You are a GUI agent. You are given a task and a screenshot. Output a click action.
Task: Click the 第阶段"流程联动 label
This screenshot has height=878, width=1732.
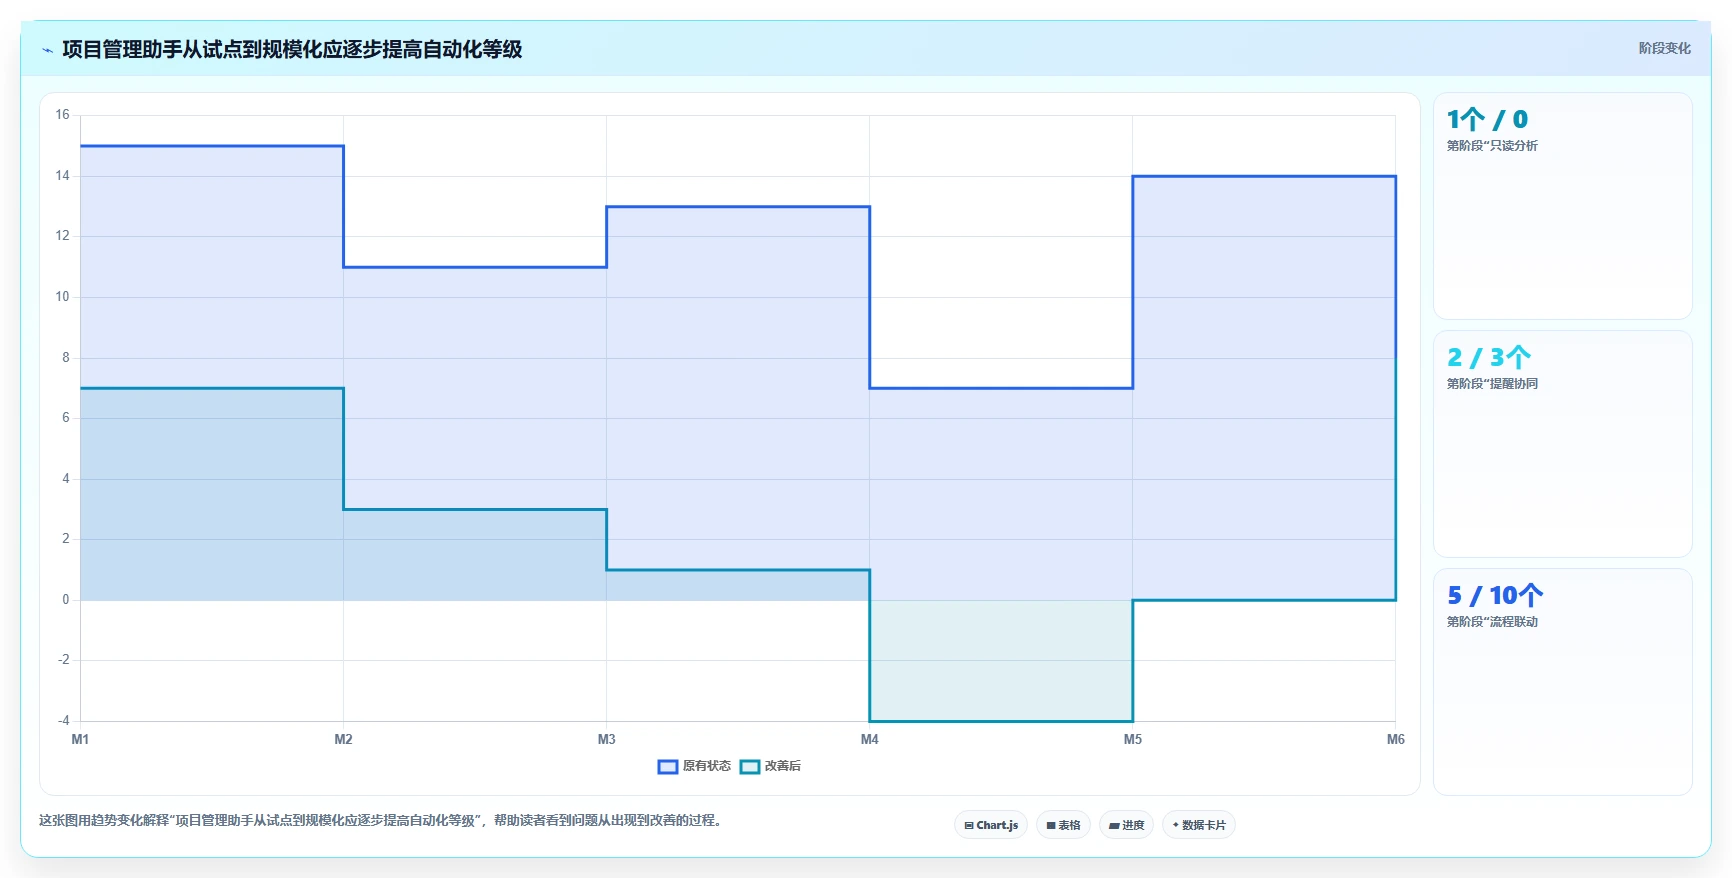[1492, 622]
